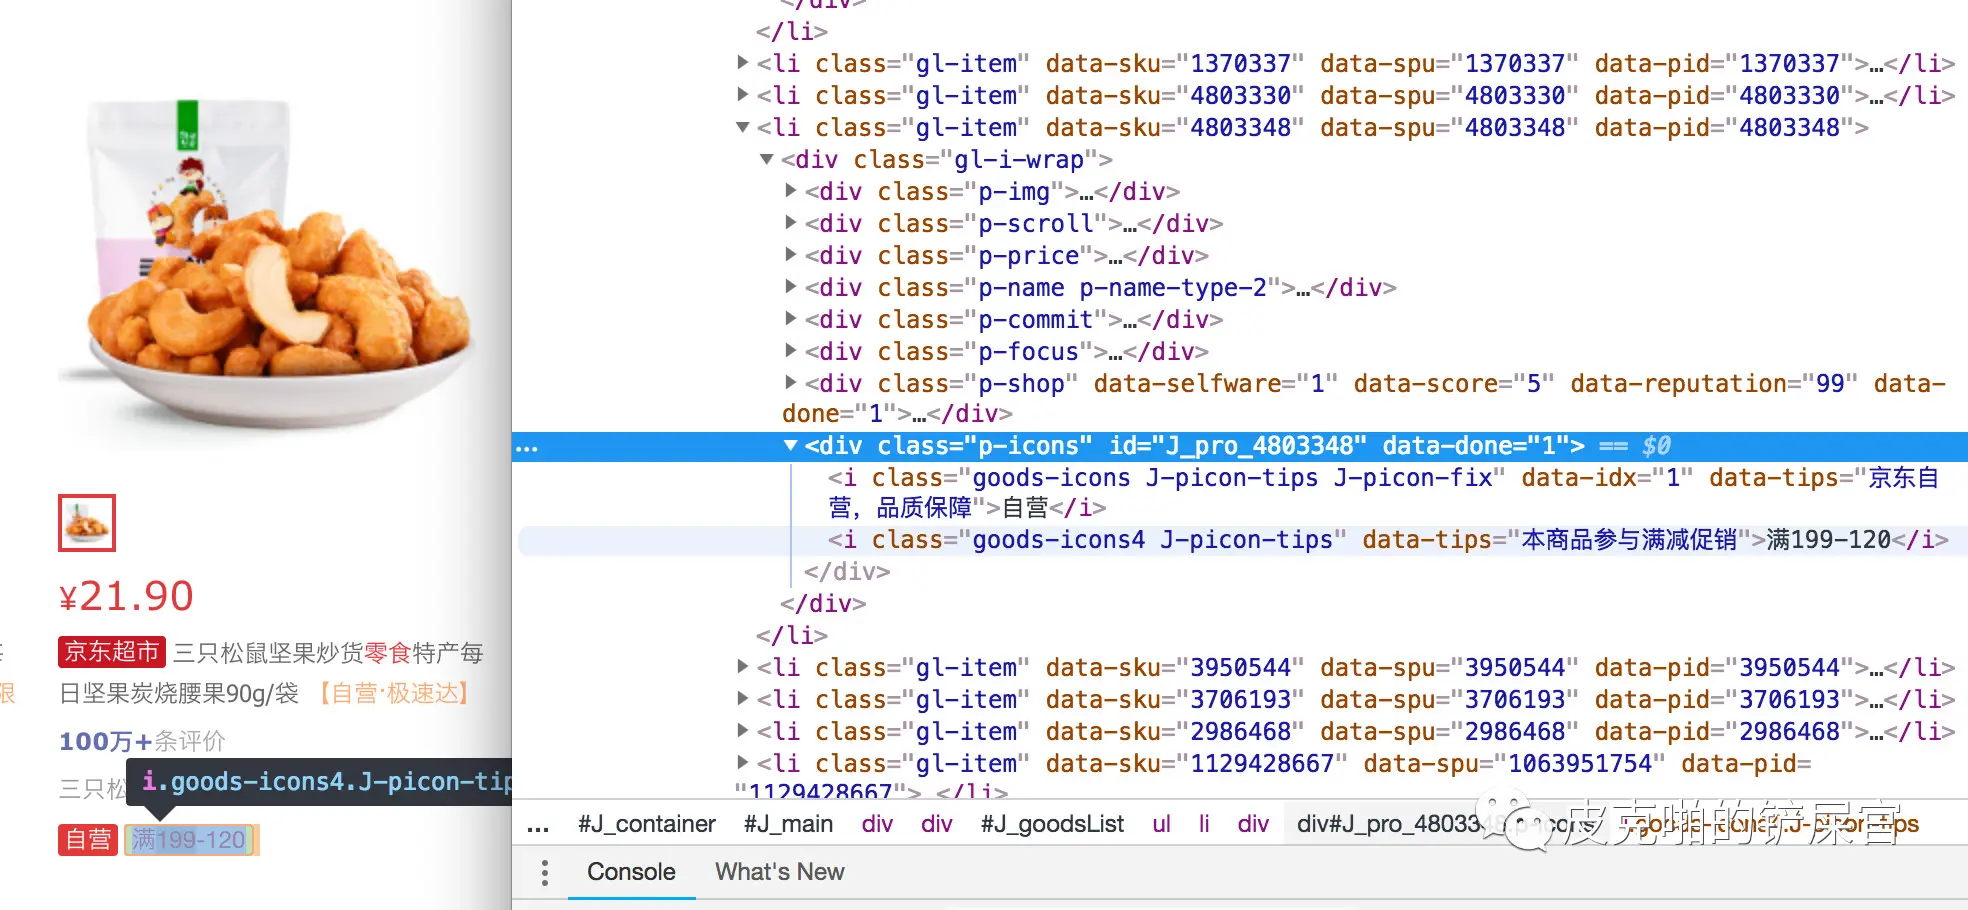Select #J_goodsList in the breadcrumb bar
Image resolution: width=1968 pixels, height=910 pixels.
tap(1052, 824)
